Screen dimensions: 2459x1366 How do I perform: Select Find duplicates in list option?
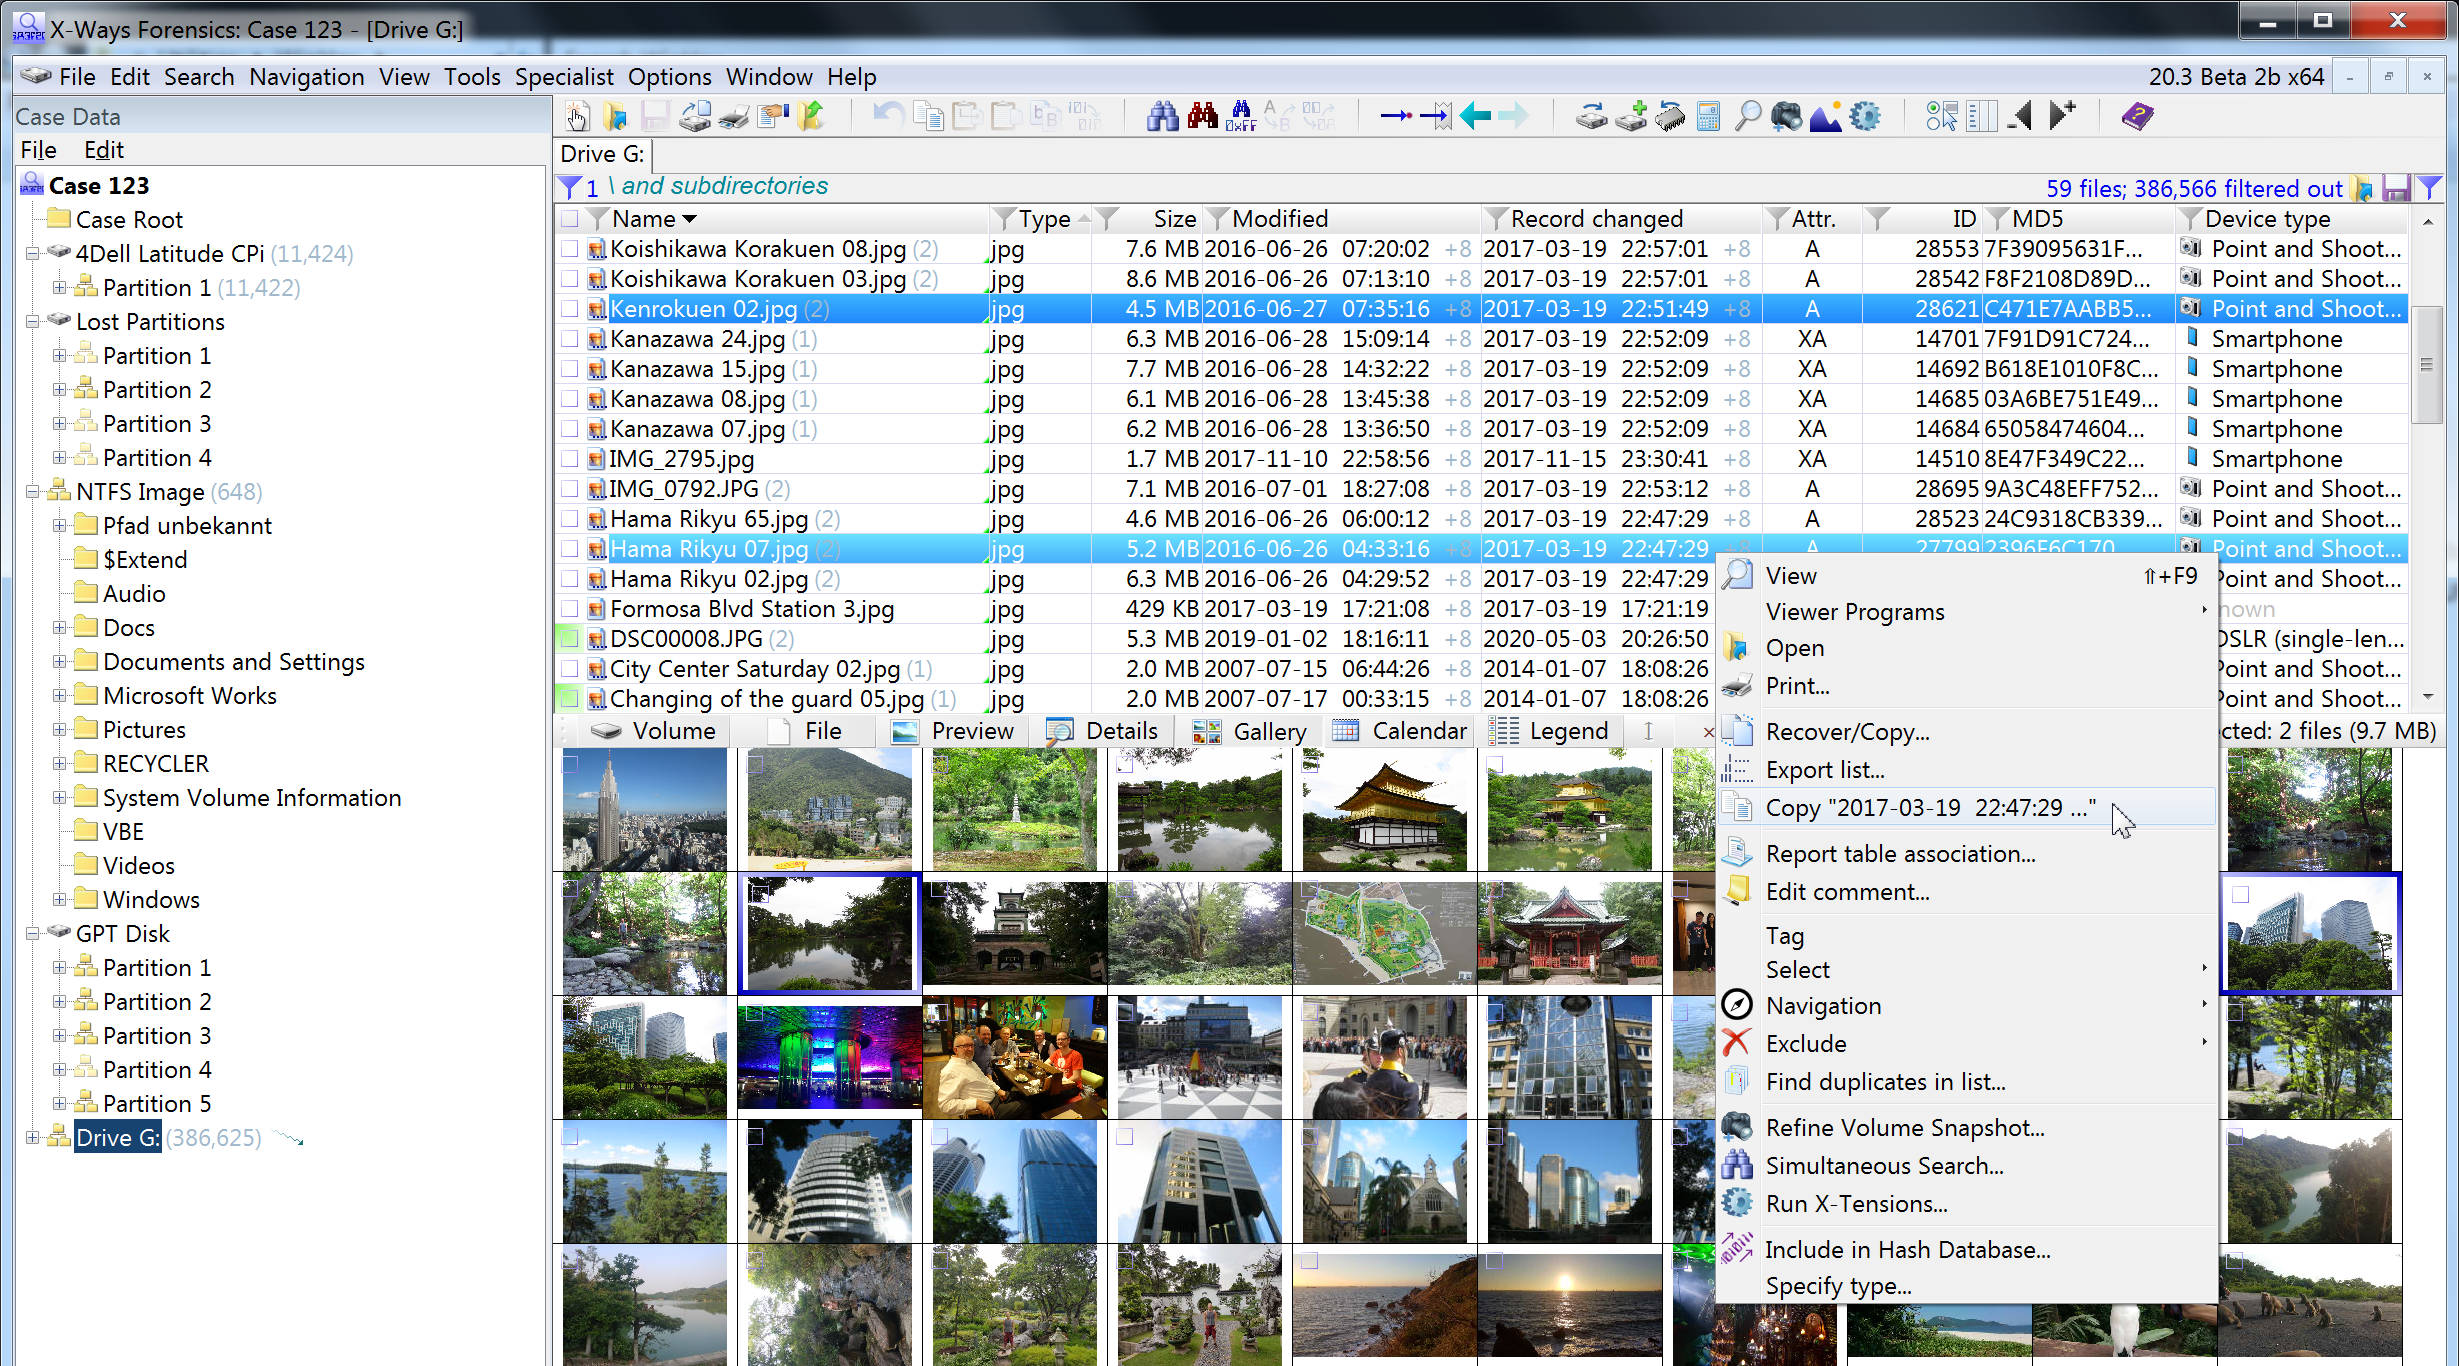pyautogui.click(x=1885, y=1081)
